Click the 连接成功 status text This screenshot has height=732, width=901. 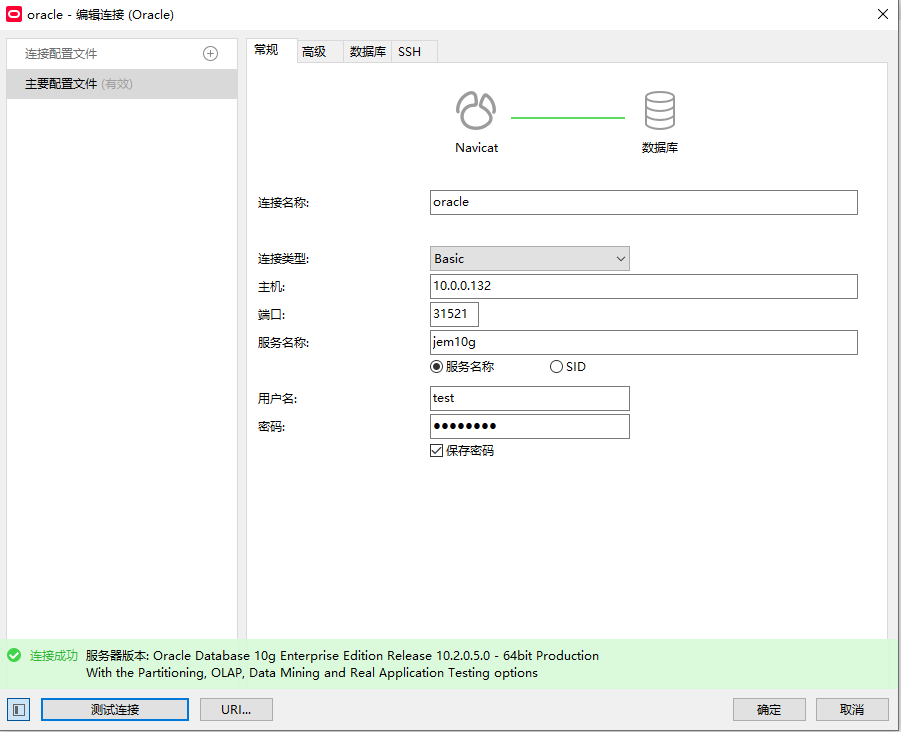pos(53,656)
